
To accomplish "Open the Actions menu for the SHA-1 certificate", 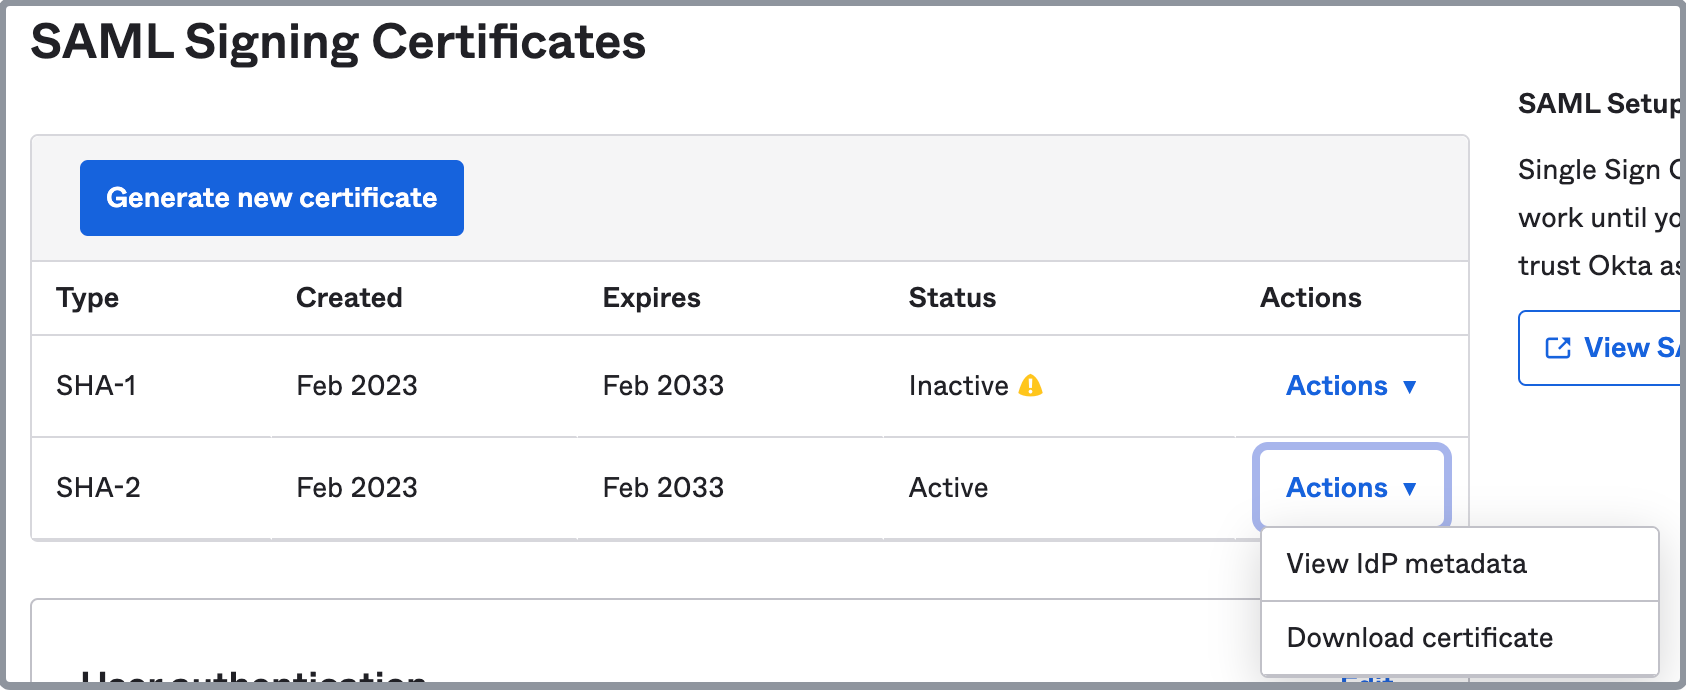I will click(x=1350, y=386).
